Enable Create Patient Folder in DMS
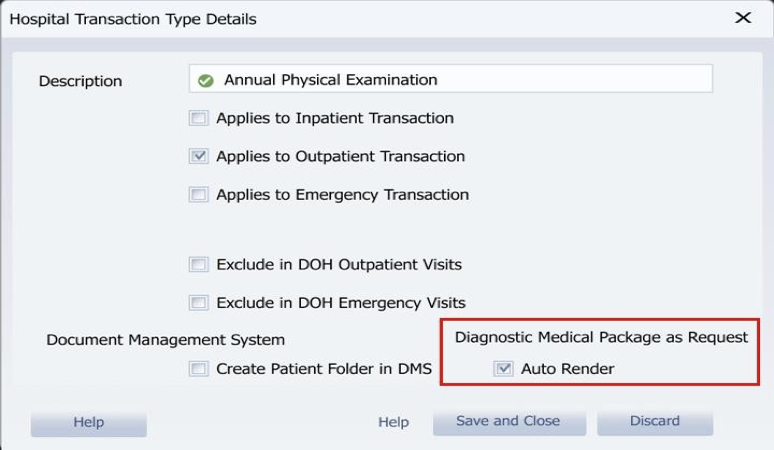774x450 pixels. (198, 369)
